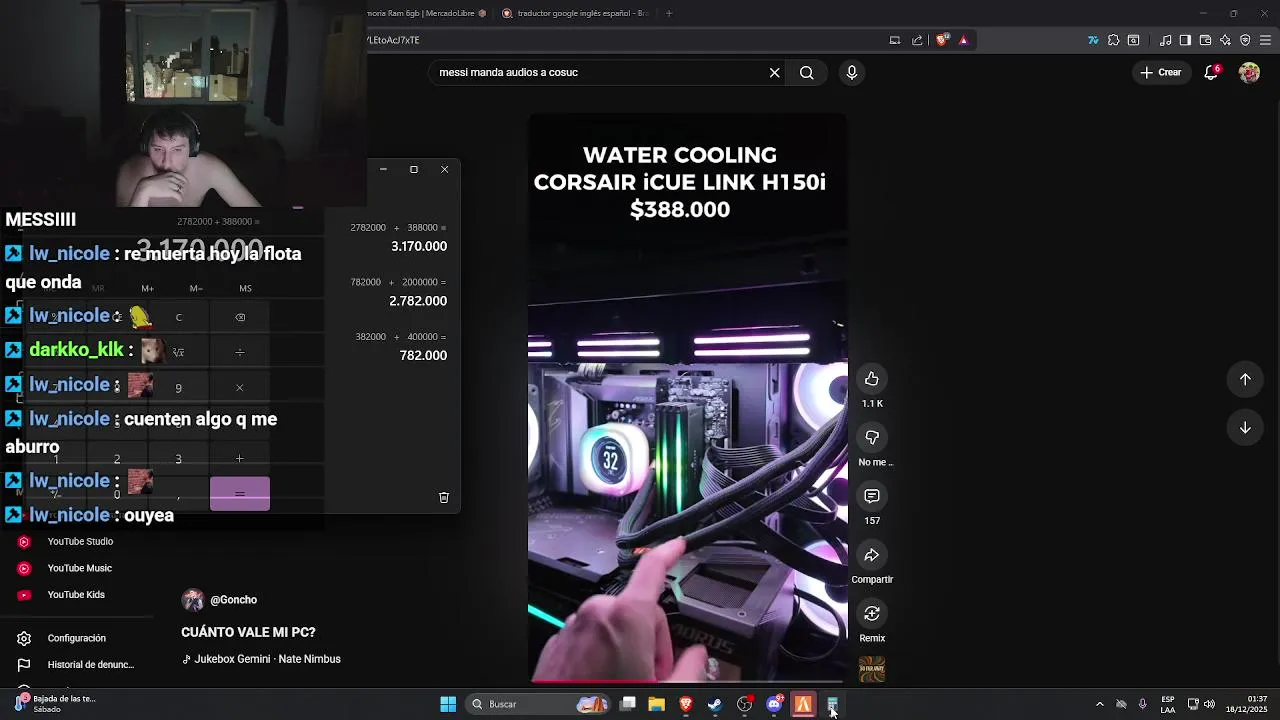Open File Explorer from taskbar

pos(657,704)
